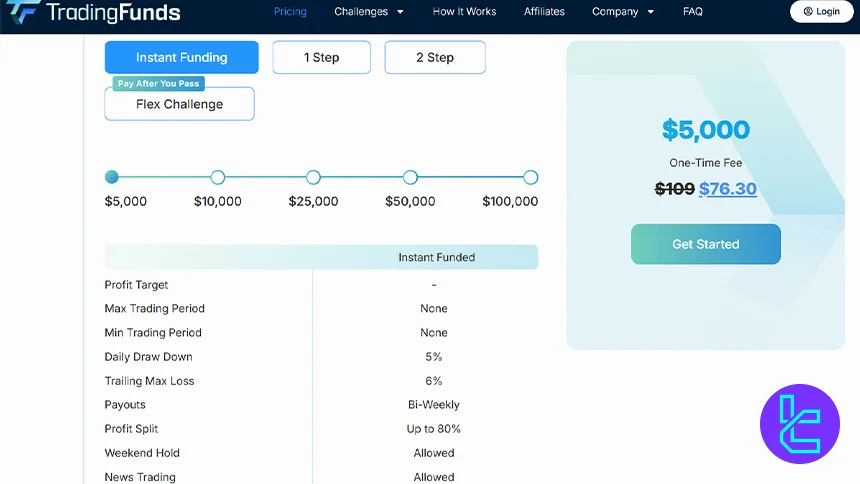Click the 6% Trailing Max Loss value
This screenshot has width=860, height=484.
[433, 381]
